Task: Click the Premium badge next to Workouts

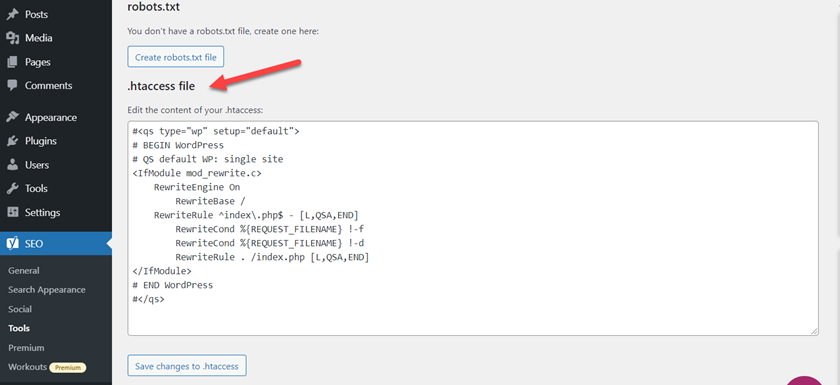Action: click(68, 368)
